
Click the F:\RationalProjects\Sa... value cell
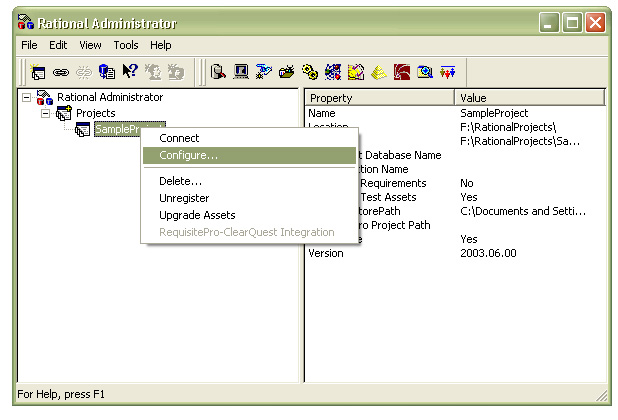pyautogui.click(x=520, y=141)
